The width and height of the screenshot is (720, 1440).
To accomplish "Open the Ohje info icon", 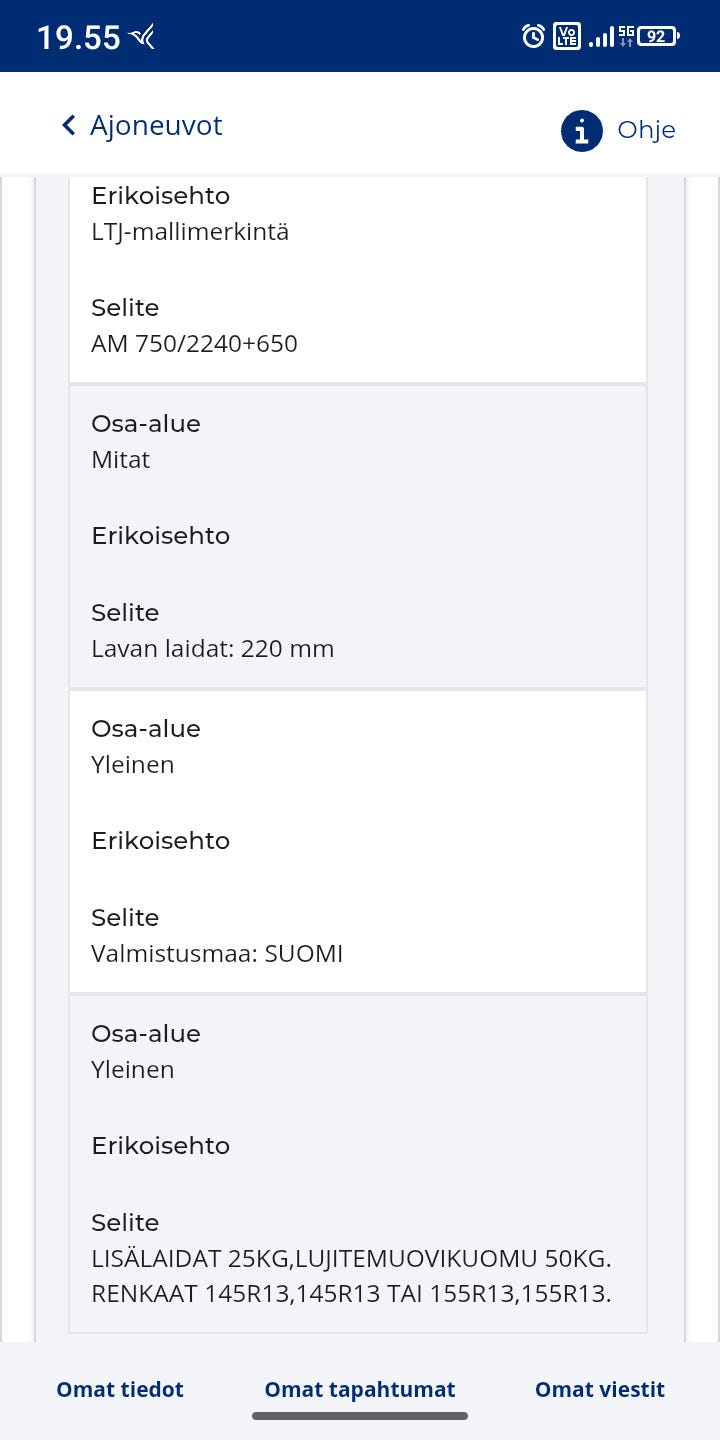I will 582,130.
